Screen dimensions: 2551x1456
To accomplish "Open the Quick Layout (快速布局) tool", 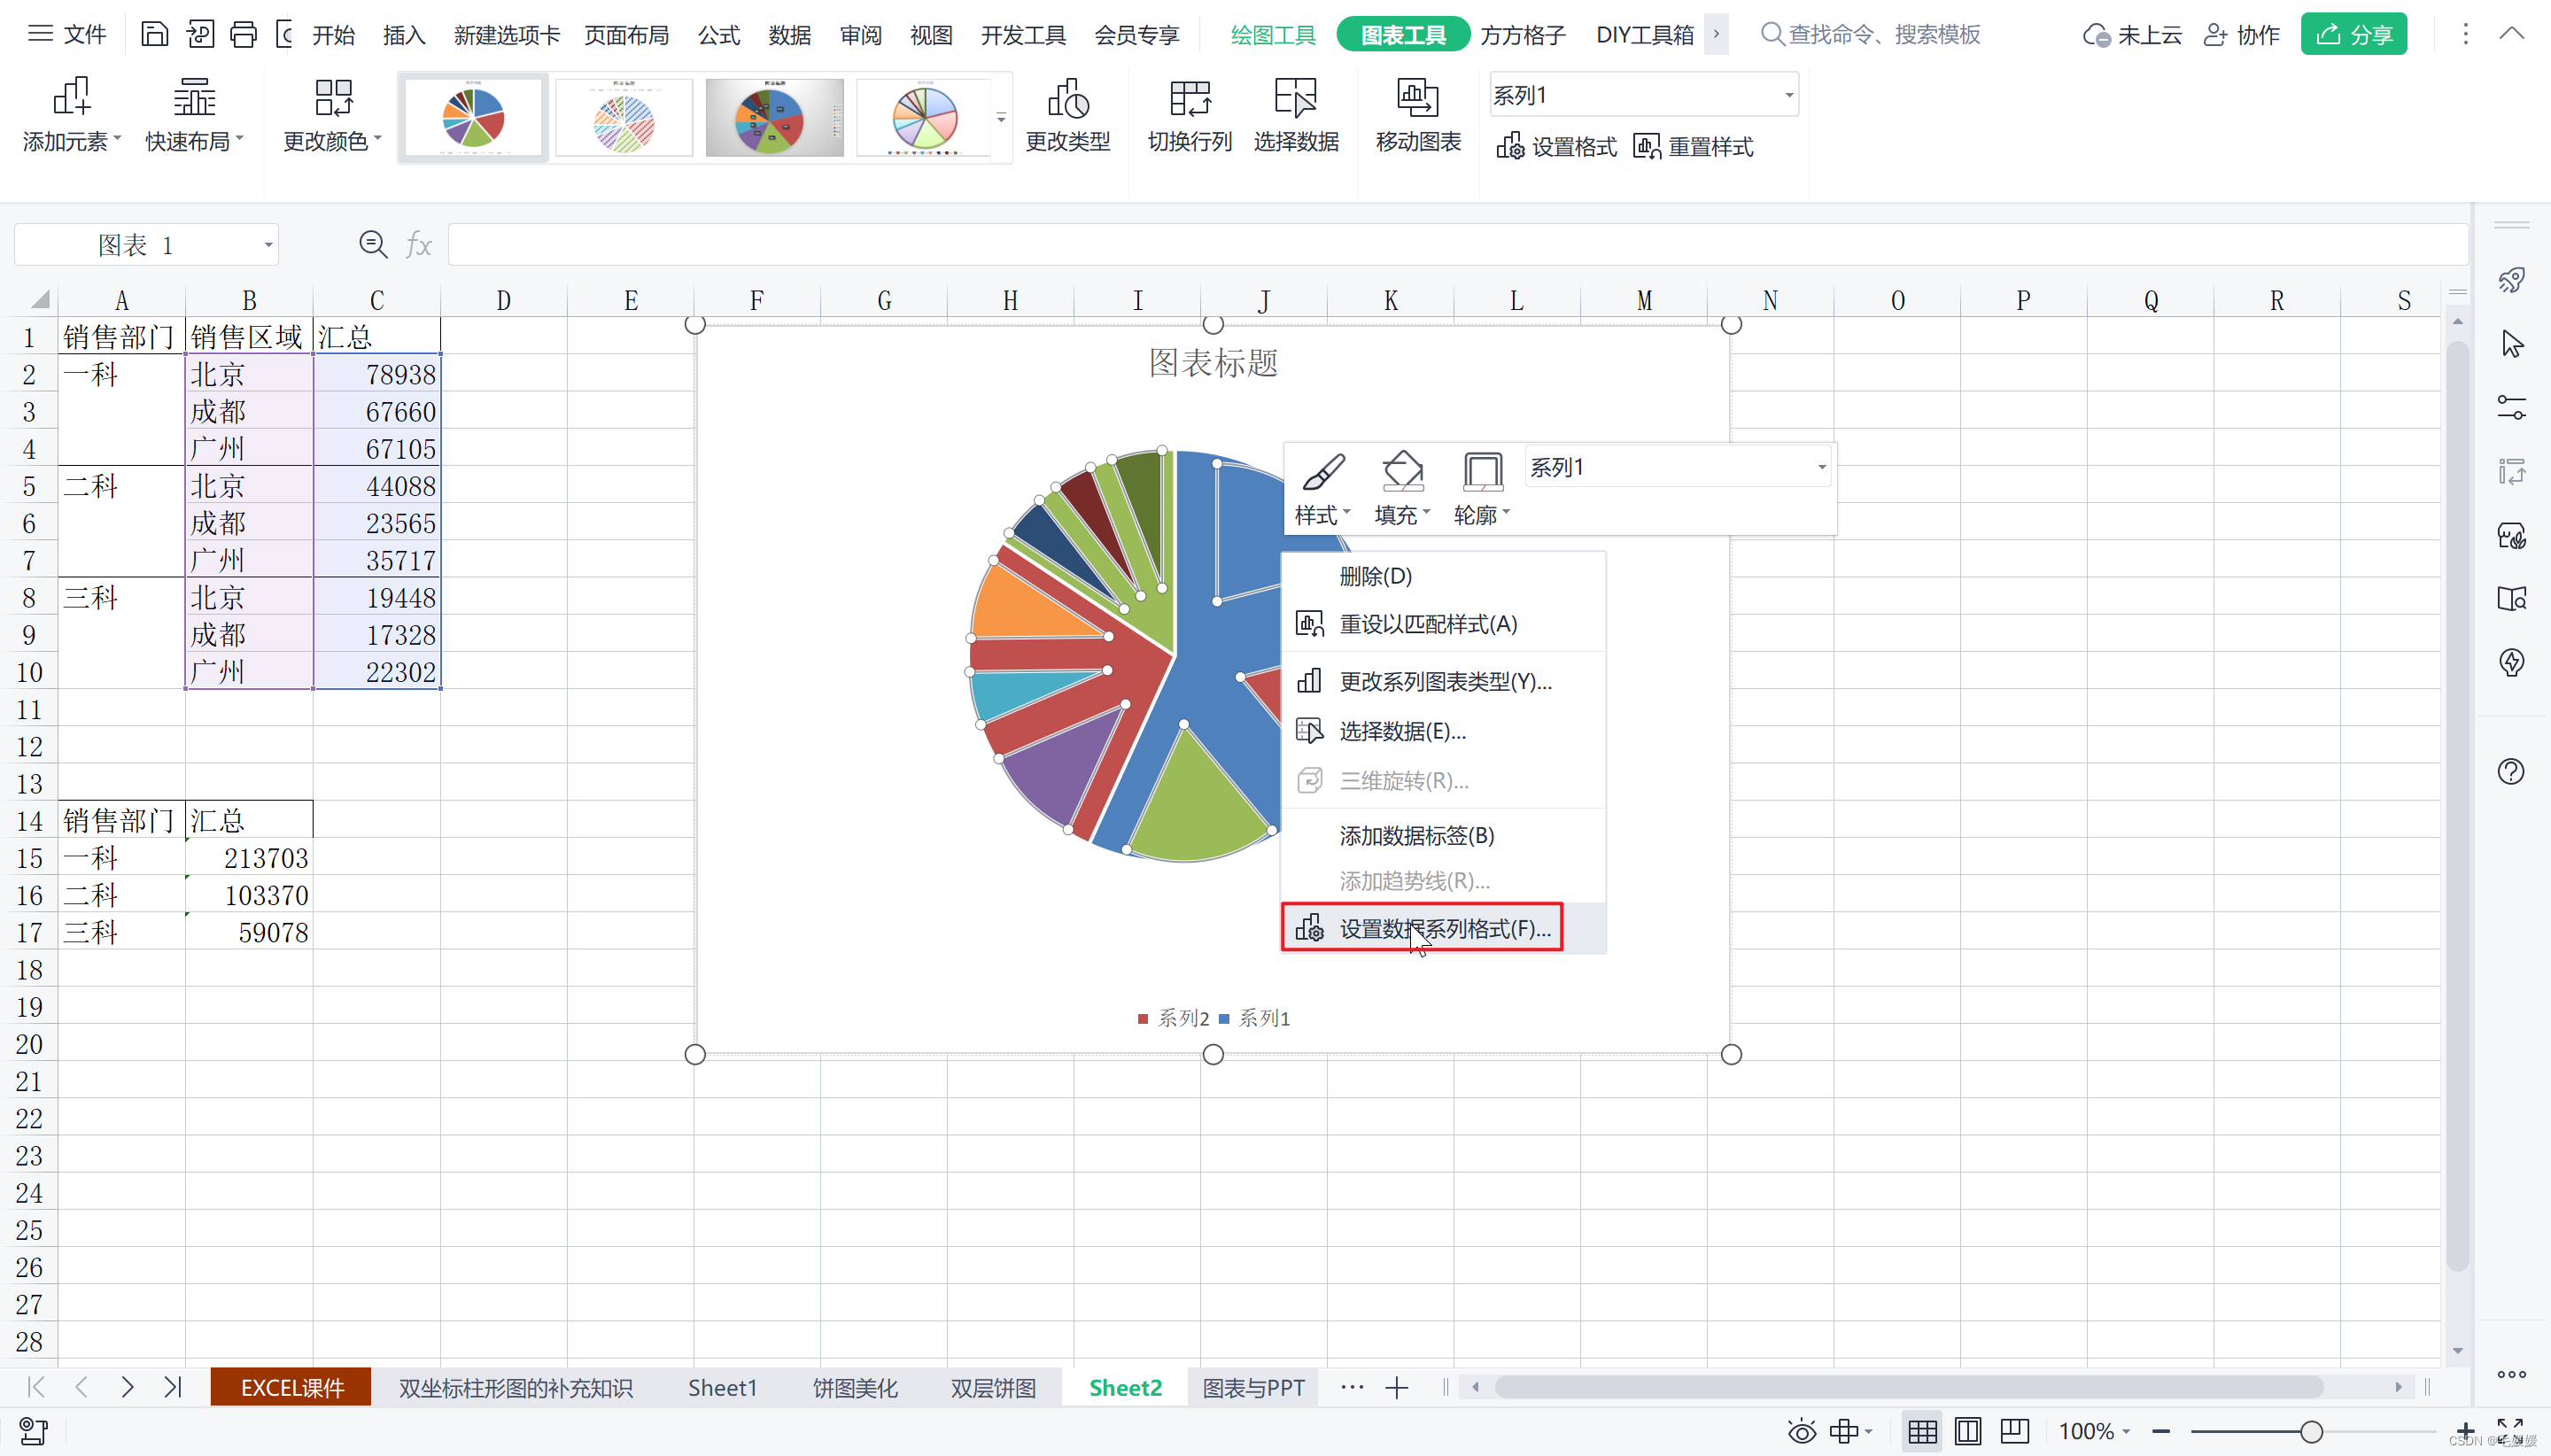I will [x=194, y=98].
